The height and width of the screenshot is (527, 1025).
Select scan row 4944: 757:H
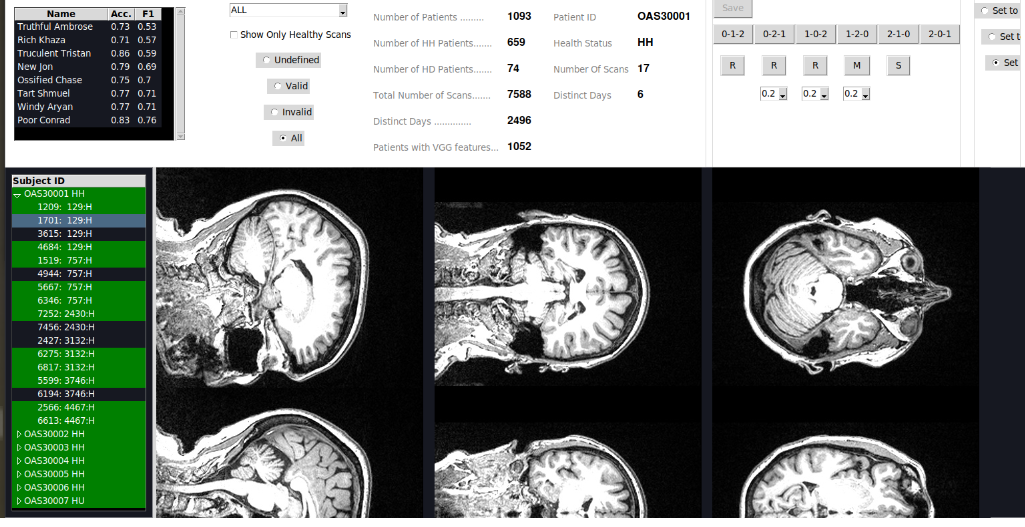tap(78, 274)
